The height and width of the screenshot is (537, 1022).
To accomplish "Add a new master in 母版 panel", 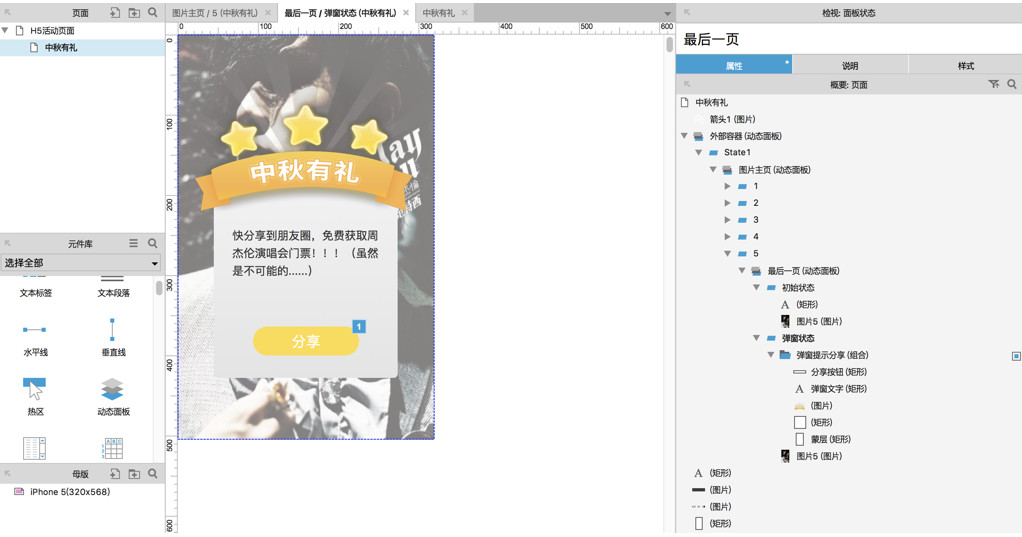I will (115, 474).
